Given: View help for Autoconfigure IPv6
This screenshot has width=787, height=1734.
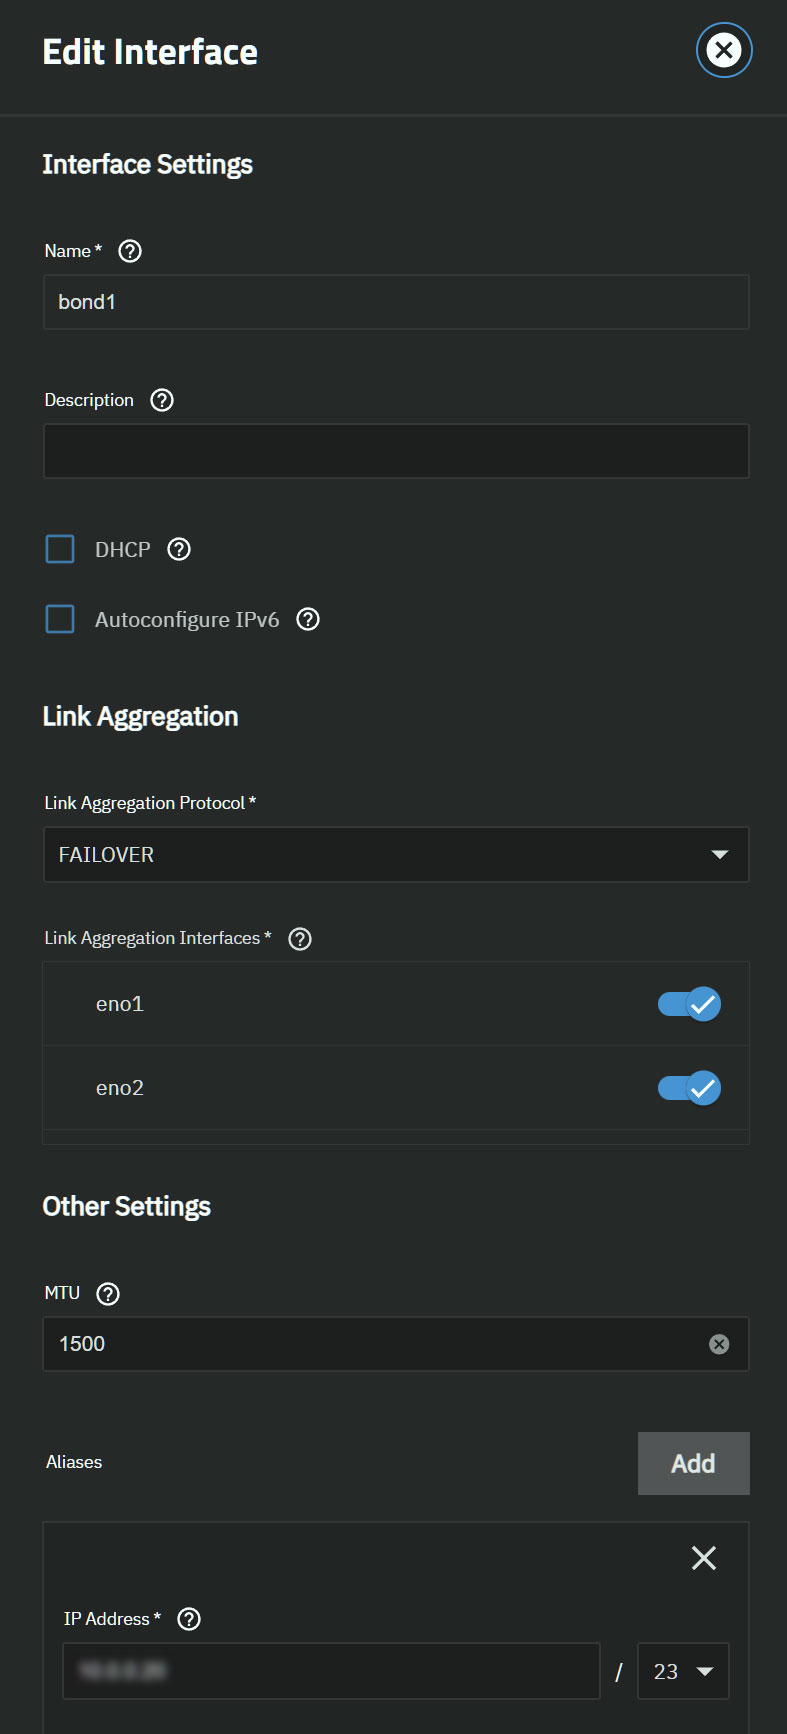Looking at the screenshot, I should [x=308, y=619].
